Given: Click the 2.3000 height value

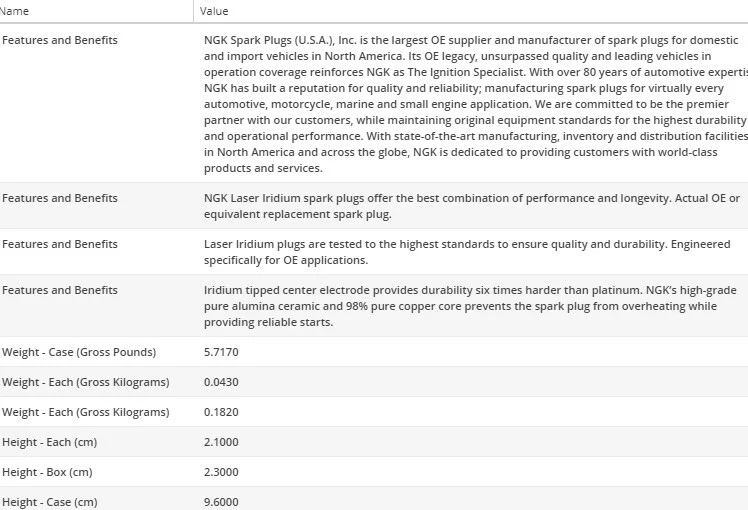Looking at the screenshot, I should [221, 472].
